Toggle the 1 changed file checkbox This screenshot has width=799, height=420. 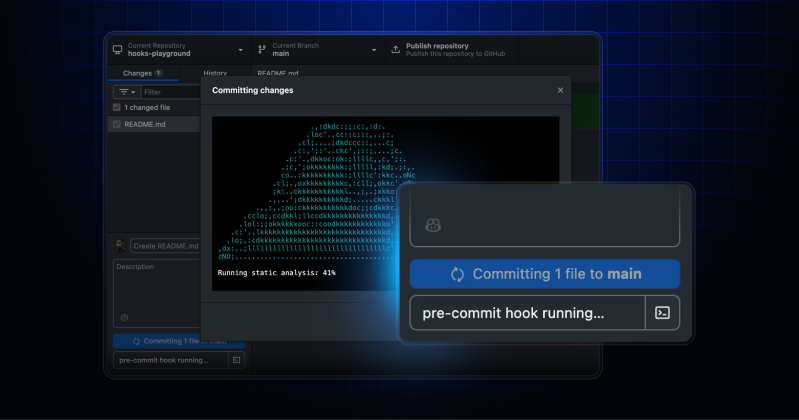(x=117, y=108)
